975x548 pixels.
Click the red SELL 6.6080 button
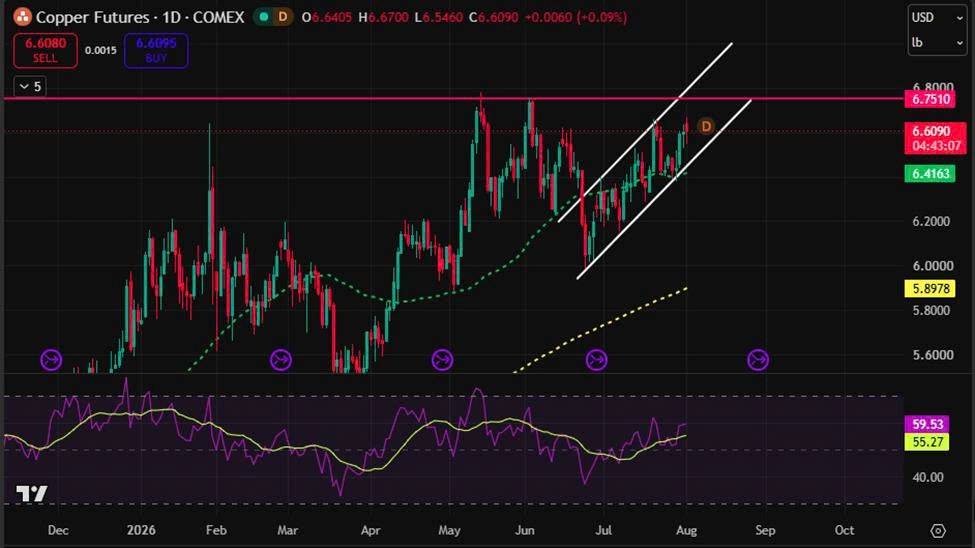tap(45, 50)
